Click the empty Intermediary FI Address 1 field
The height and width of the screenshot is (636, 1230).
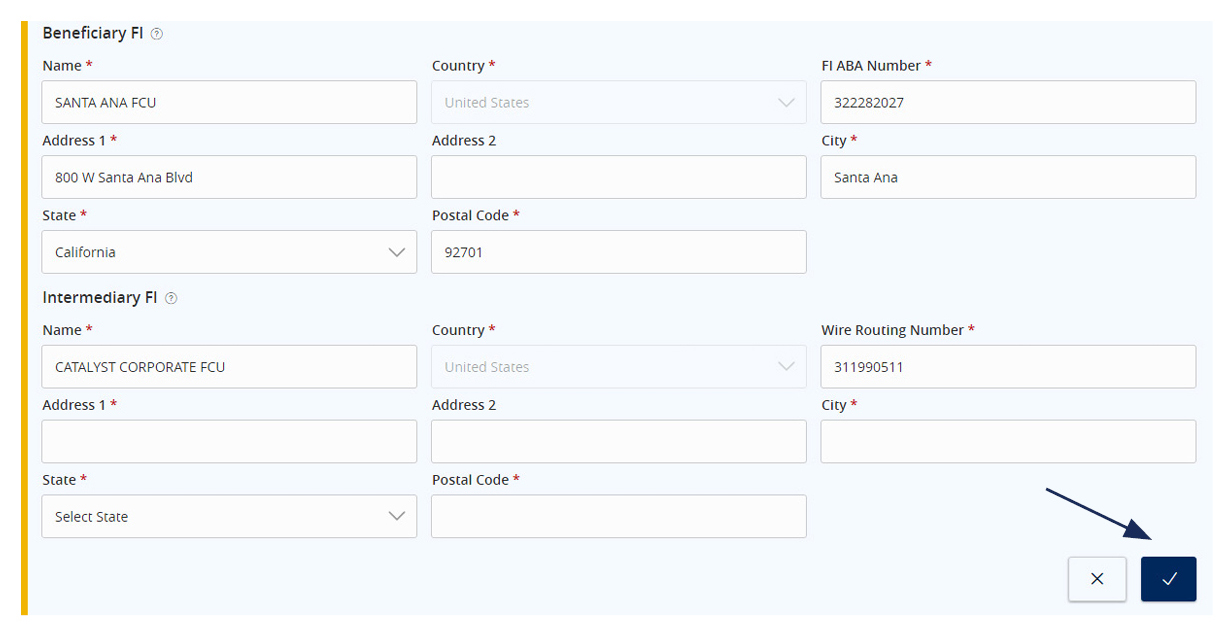229,441
